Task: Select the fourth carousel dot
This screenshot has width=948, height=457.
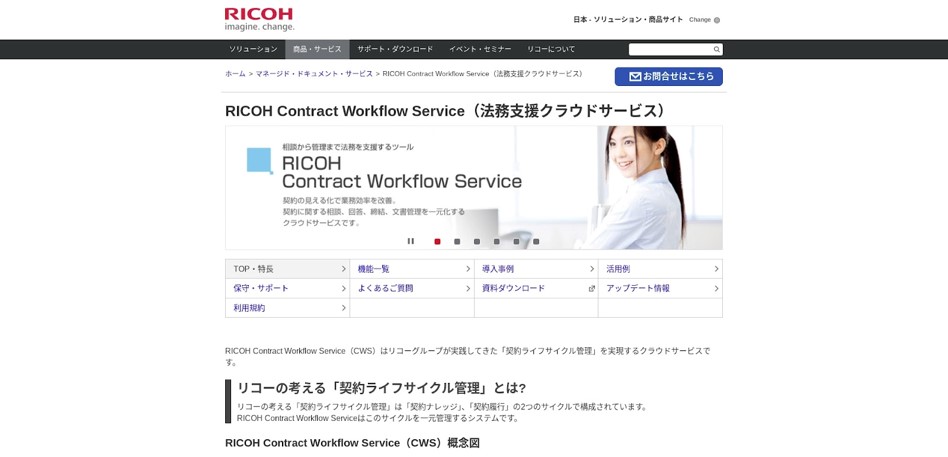Action: [x=496, y=242]
